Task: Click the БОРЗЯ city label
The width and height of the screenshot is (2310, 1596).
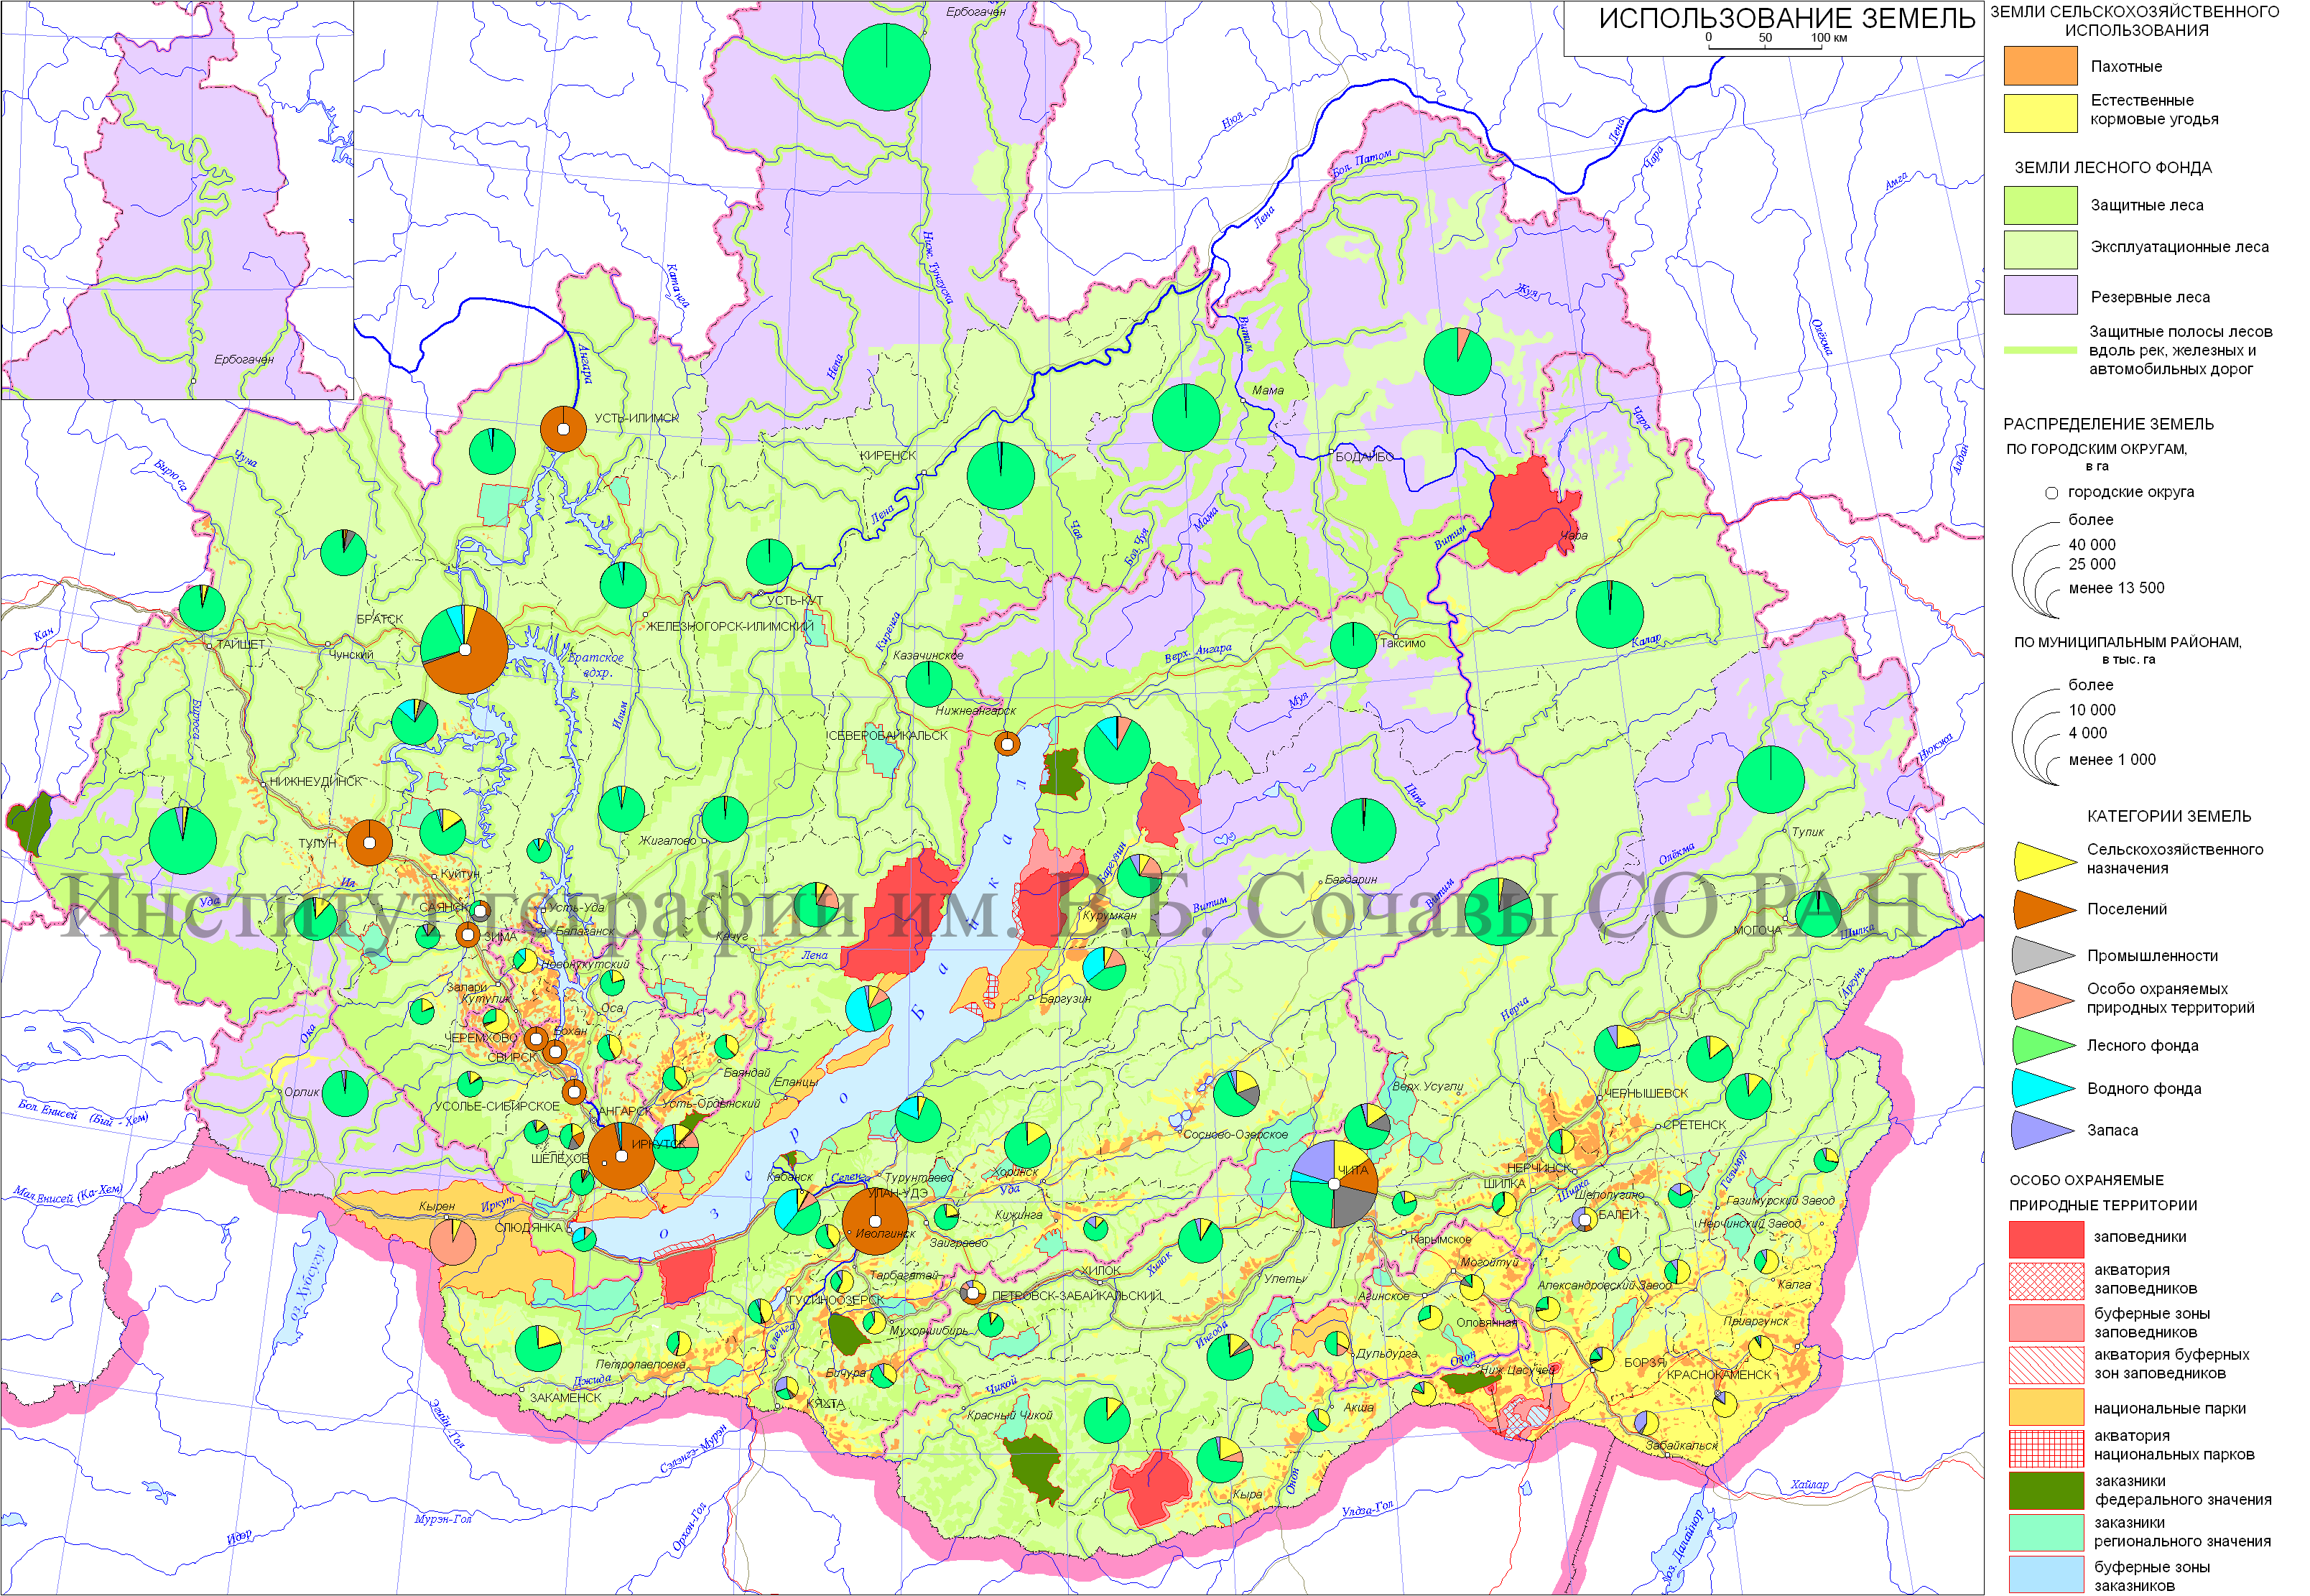Action: tap(1645, 1363)
